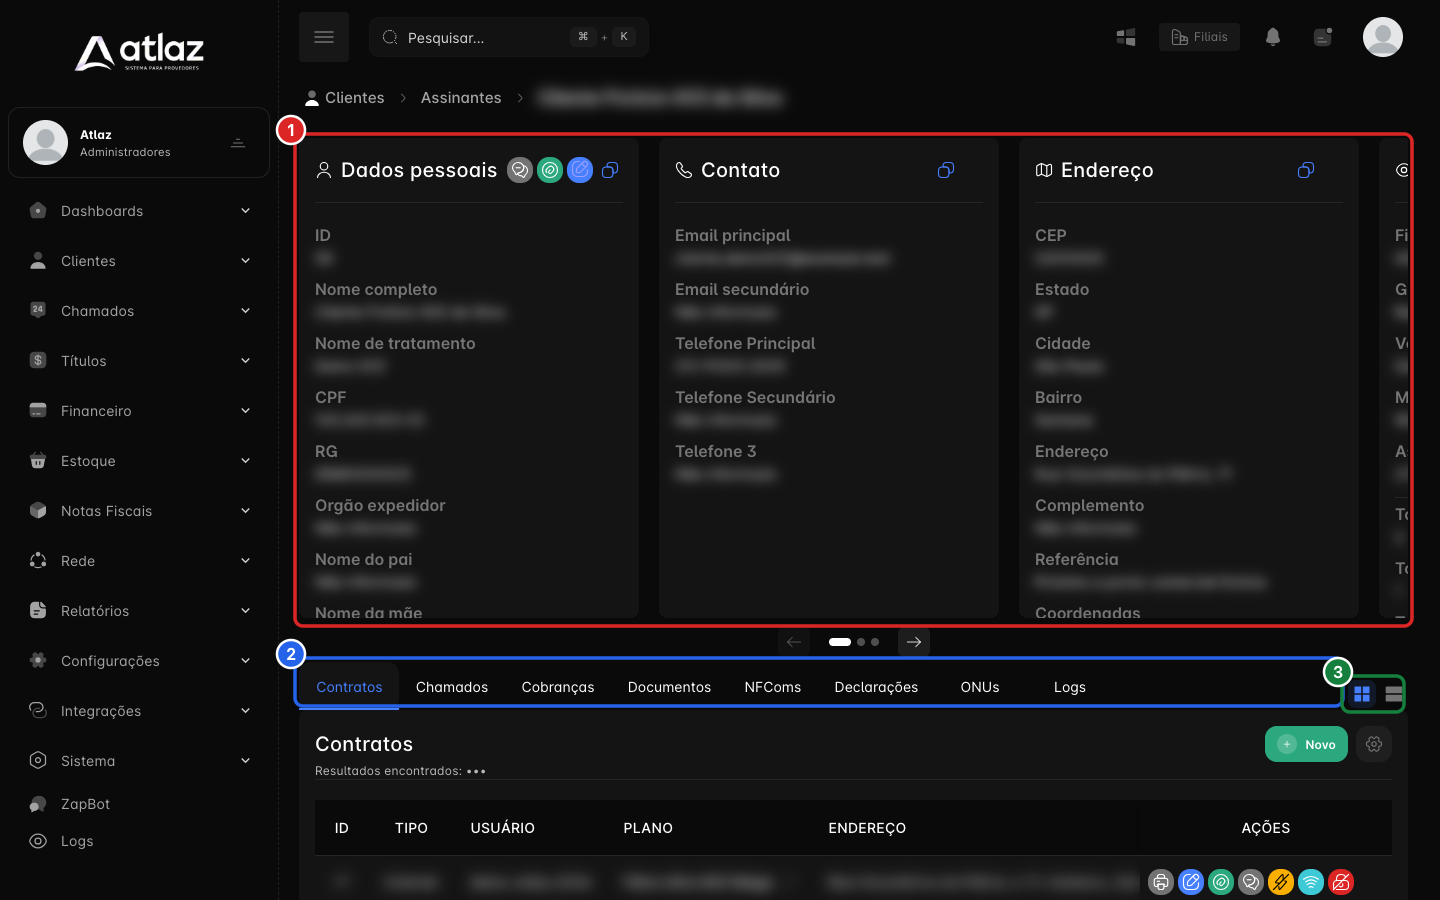Sort contracts by the PLANO column header
This screenshot has width=1440, height=900.
(x=648, y=828)
